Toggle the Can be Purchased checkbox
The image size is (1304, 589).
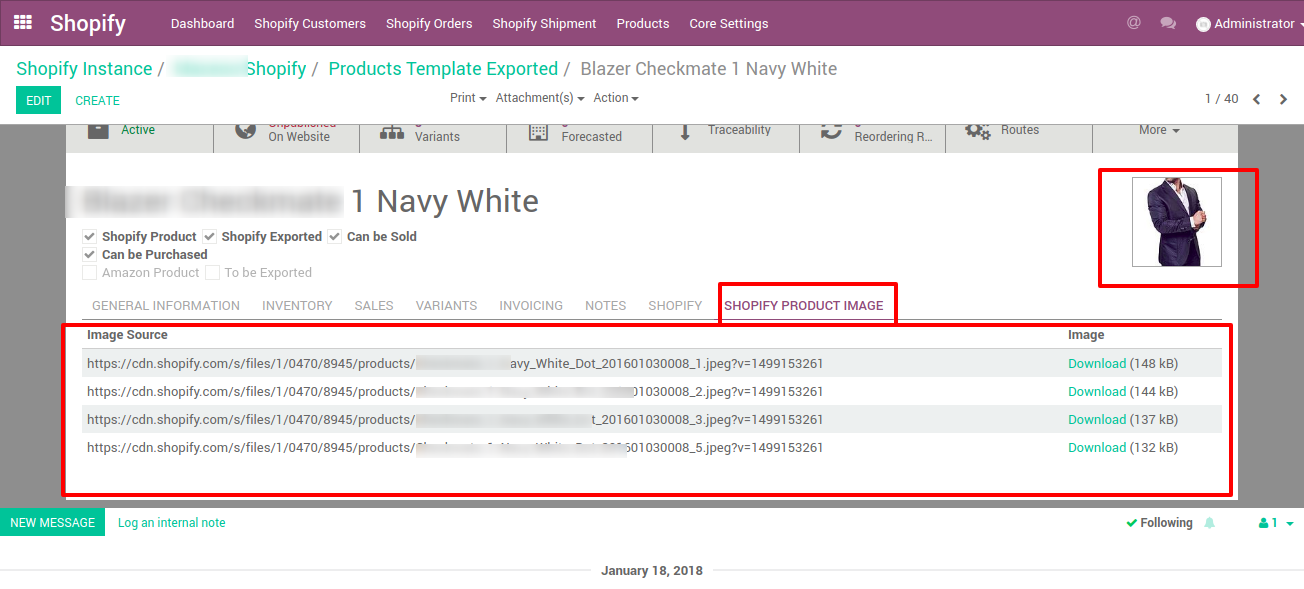pos(90,255)
